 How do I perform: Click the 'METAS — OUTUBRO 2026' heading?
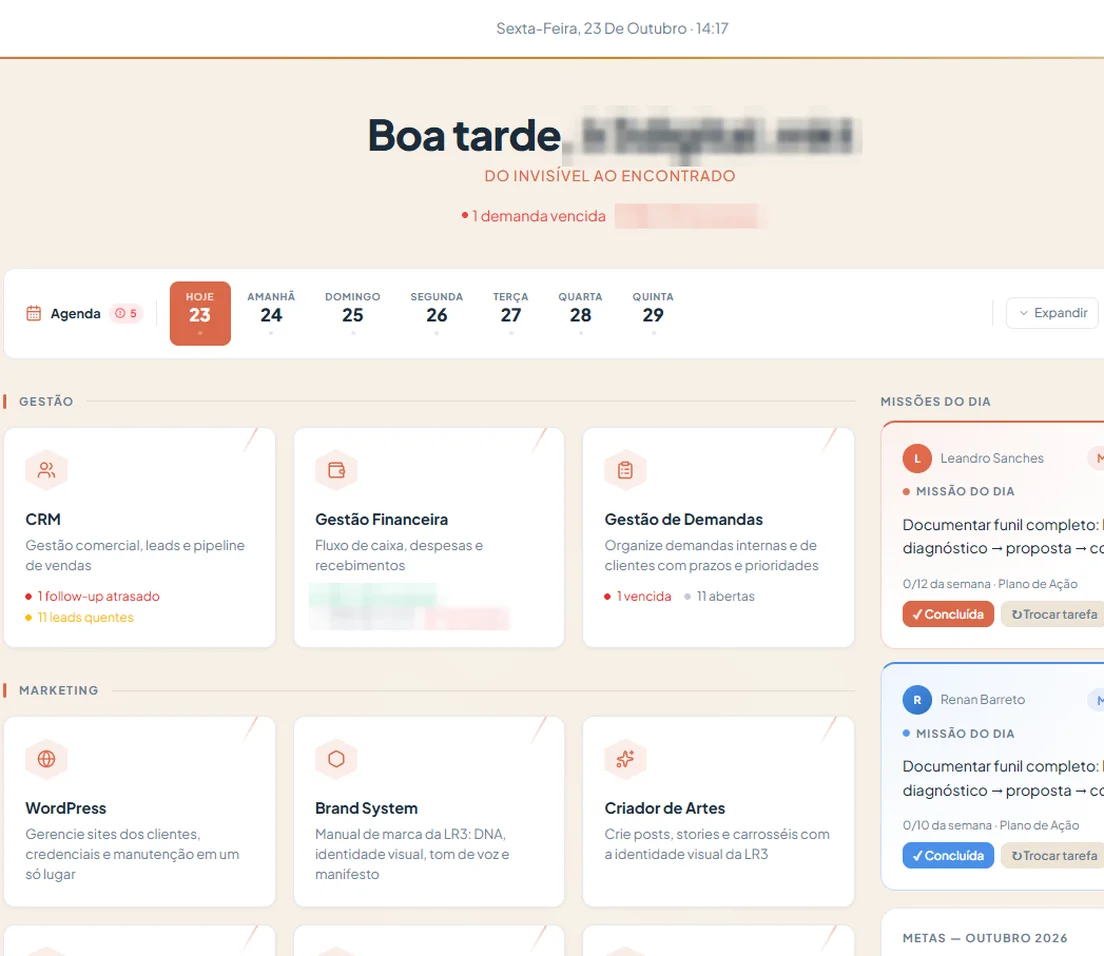[x=985, y=938]
